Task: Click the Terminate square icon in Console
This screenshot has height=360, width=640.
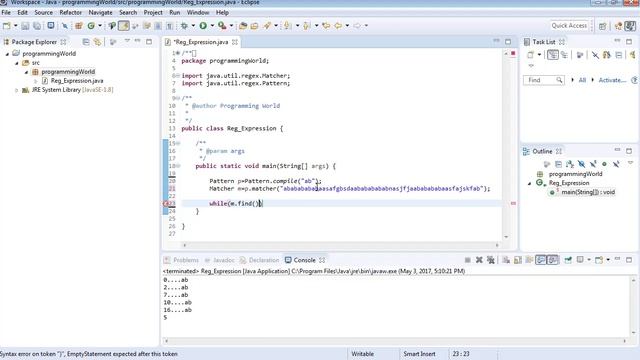Action: tap(468, 260)
